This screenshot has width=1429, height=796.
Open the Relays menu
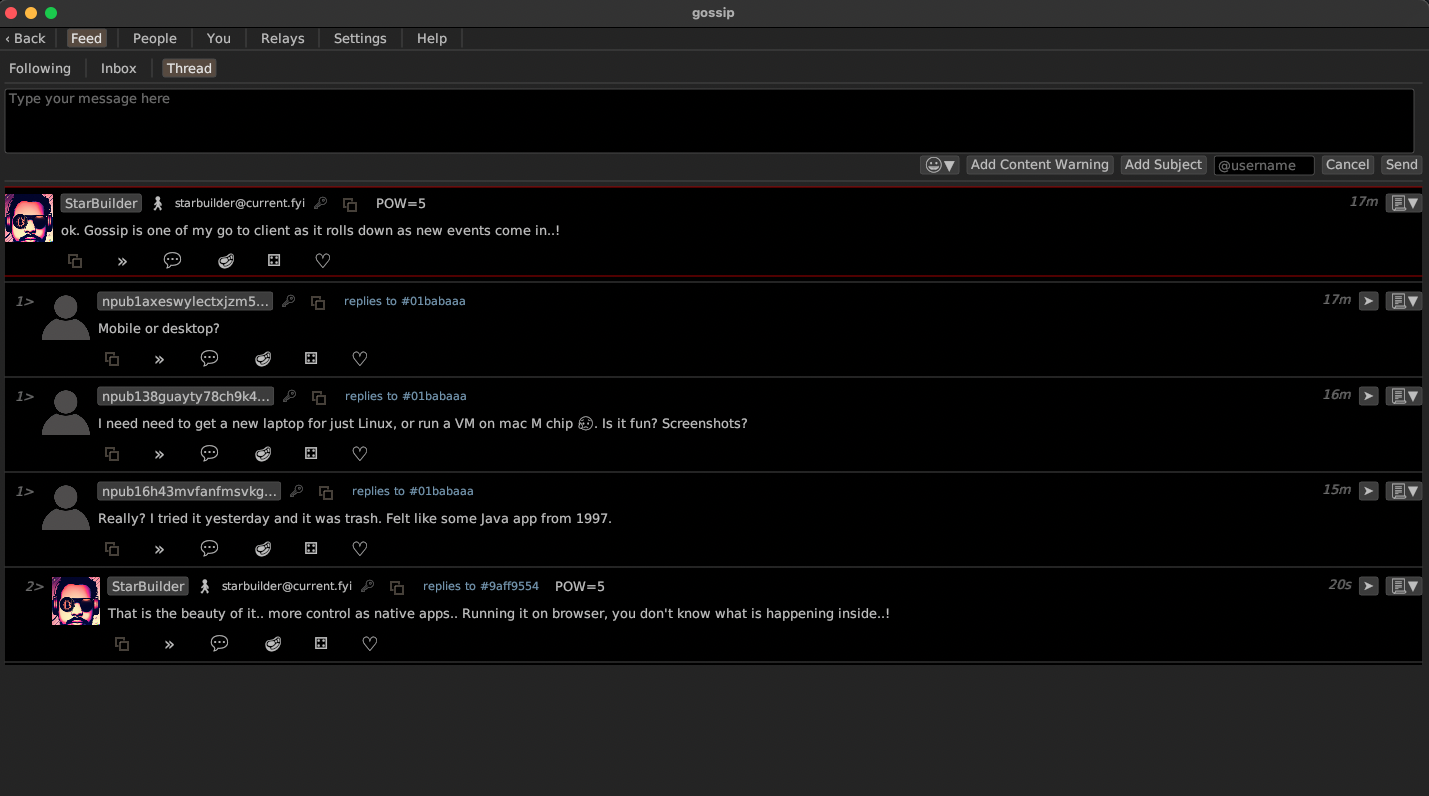tap(282, 38)
